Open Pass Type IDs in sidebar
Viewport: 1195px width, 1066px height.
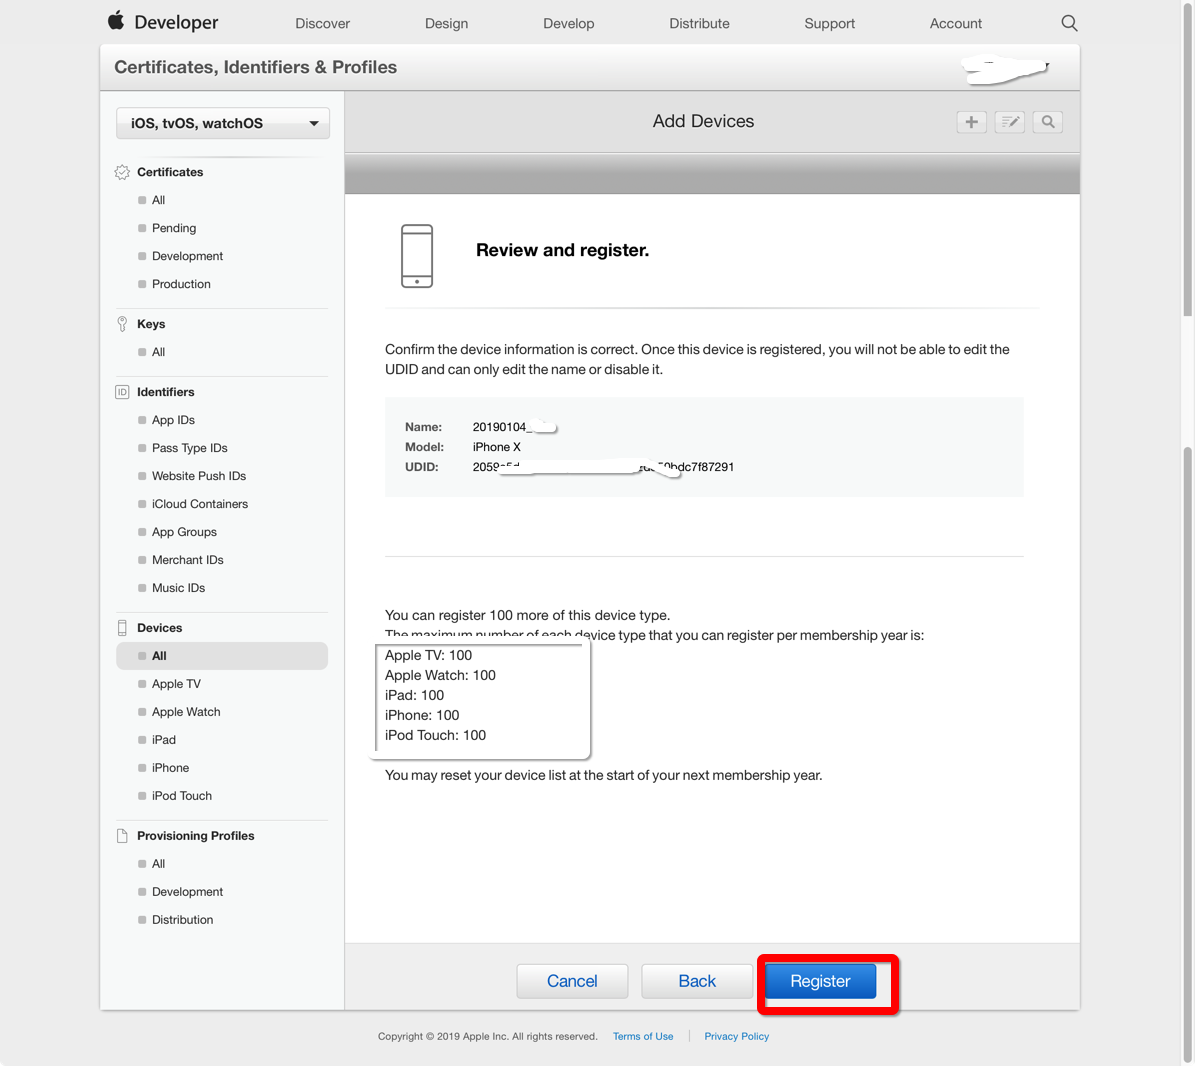click(x=190, y=448)
